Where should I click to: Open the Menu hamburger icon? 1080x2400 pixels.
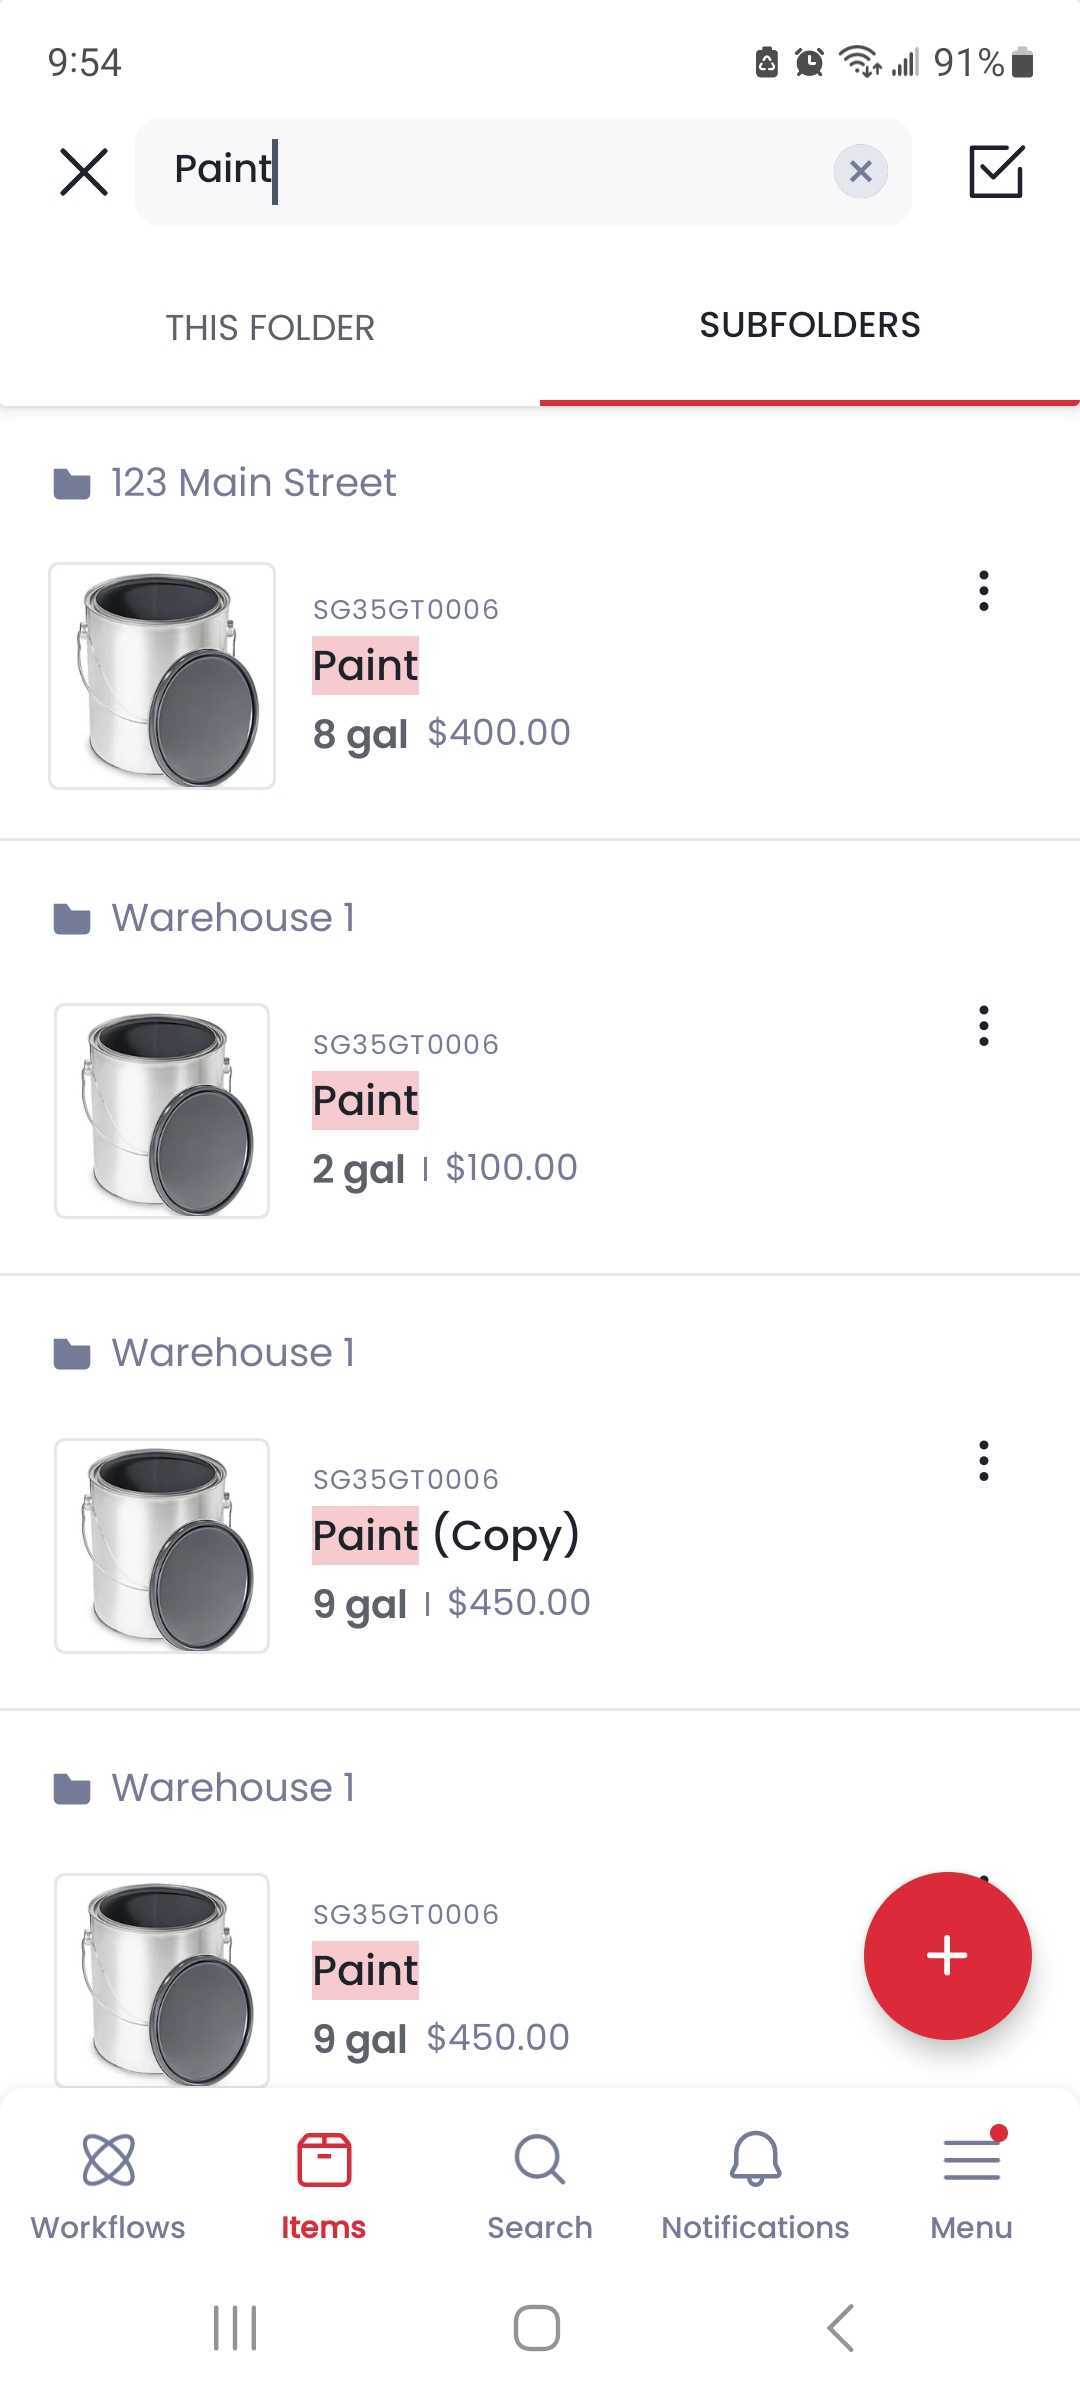(x=971, y=2185)
